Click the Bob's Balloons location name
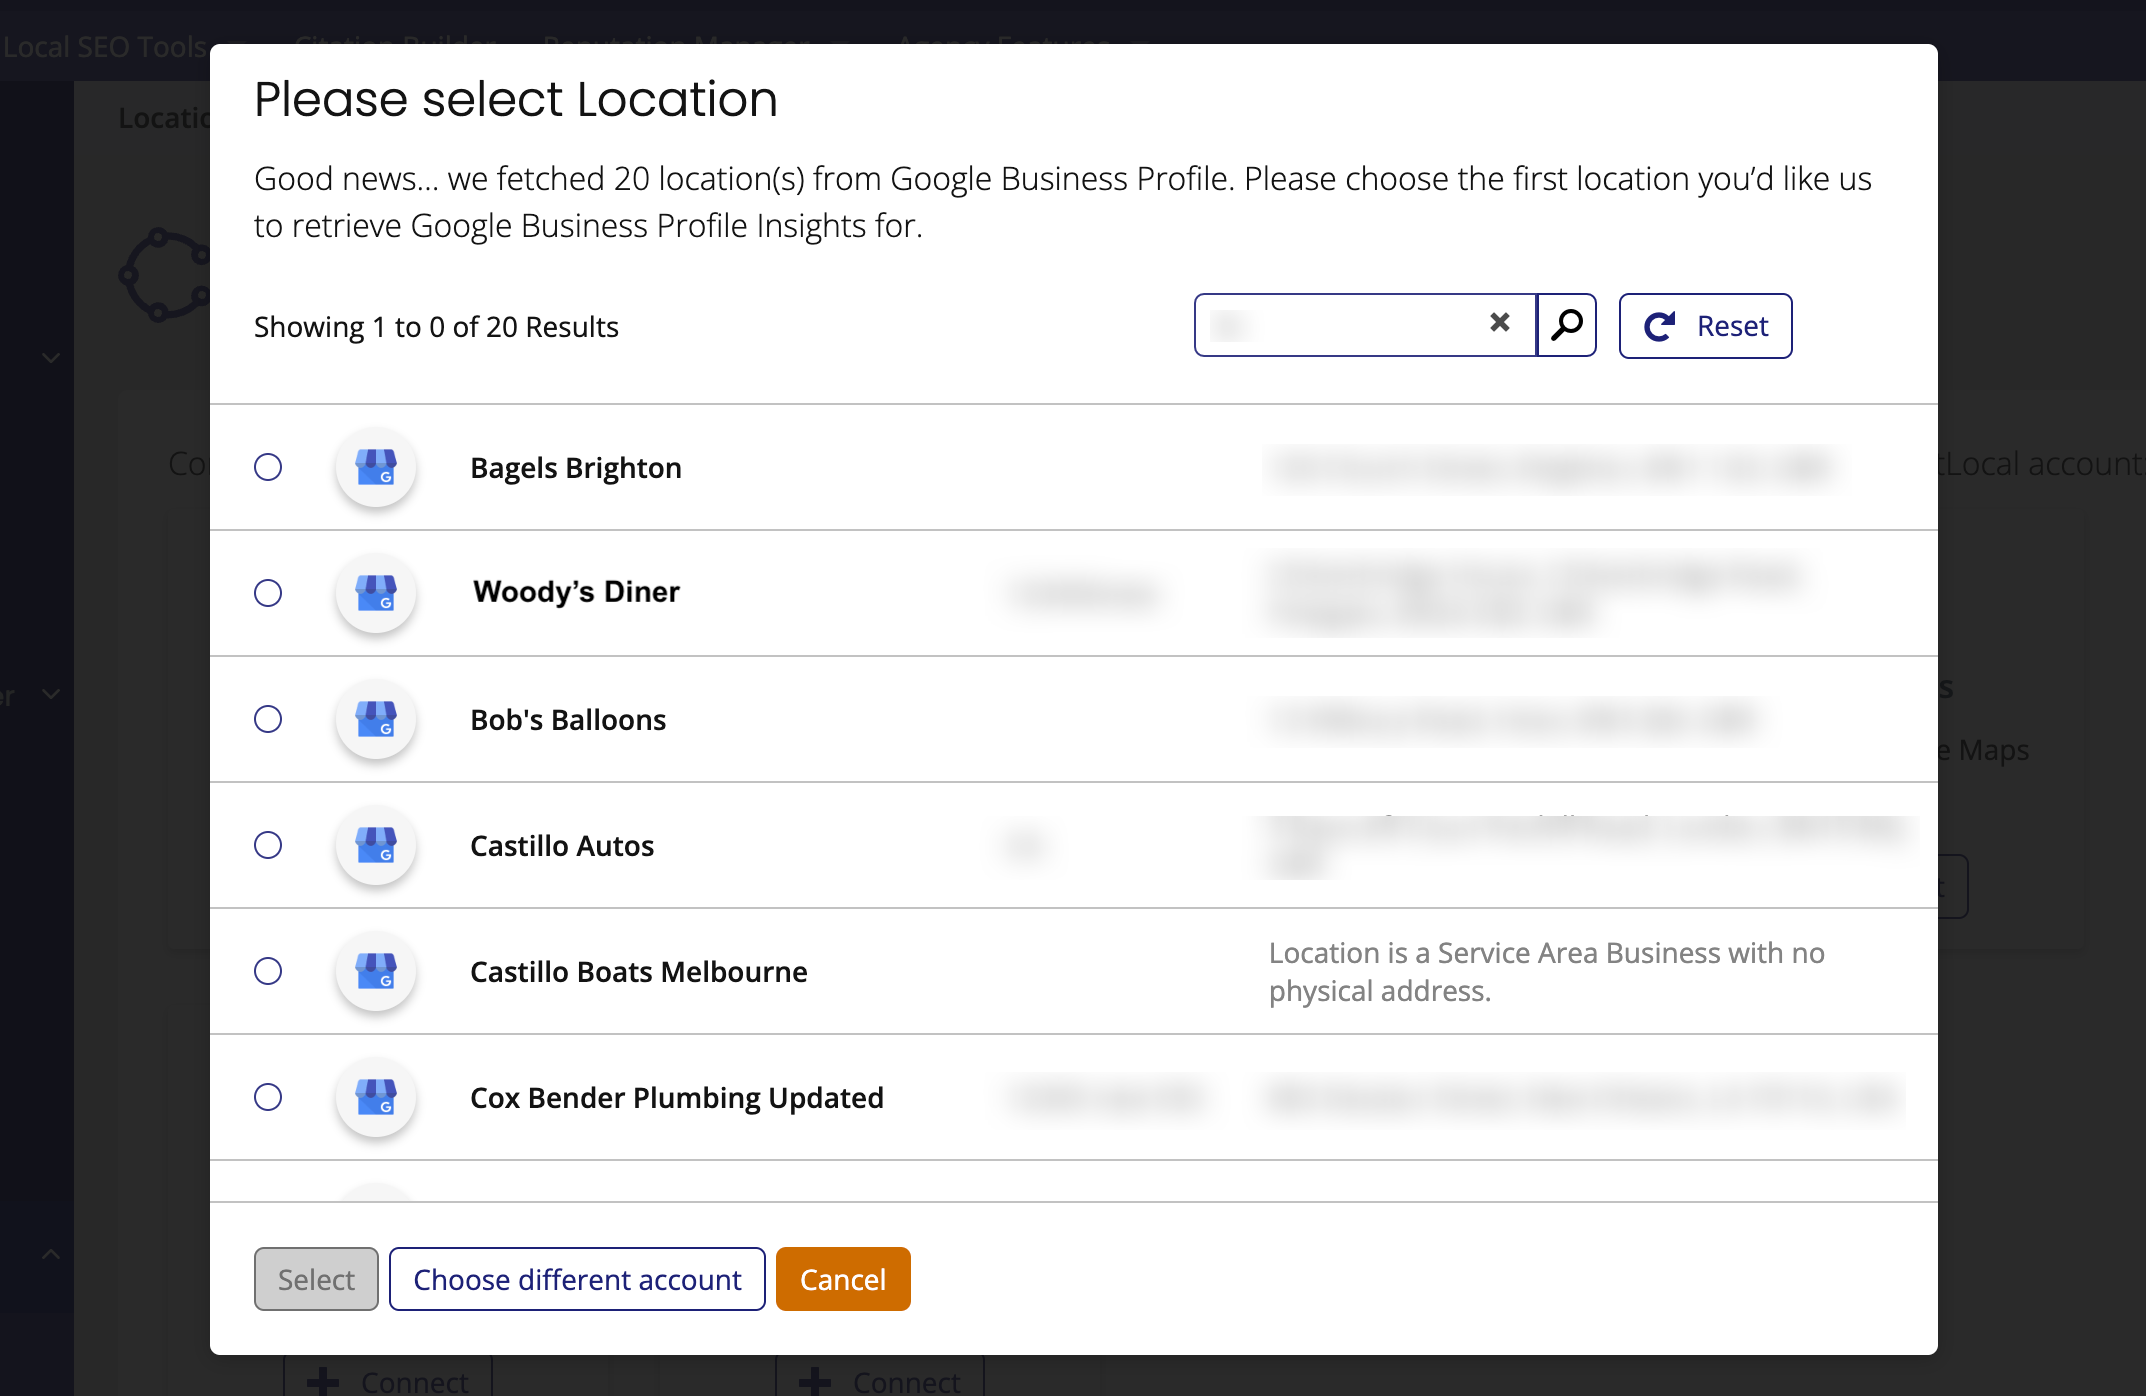2146x1396 pixels. (568, 720)
